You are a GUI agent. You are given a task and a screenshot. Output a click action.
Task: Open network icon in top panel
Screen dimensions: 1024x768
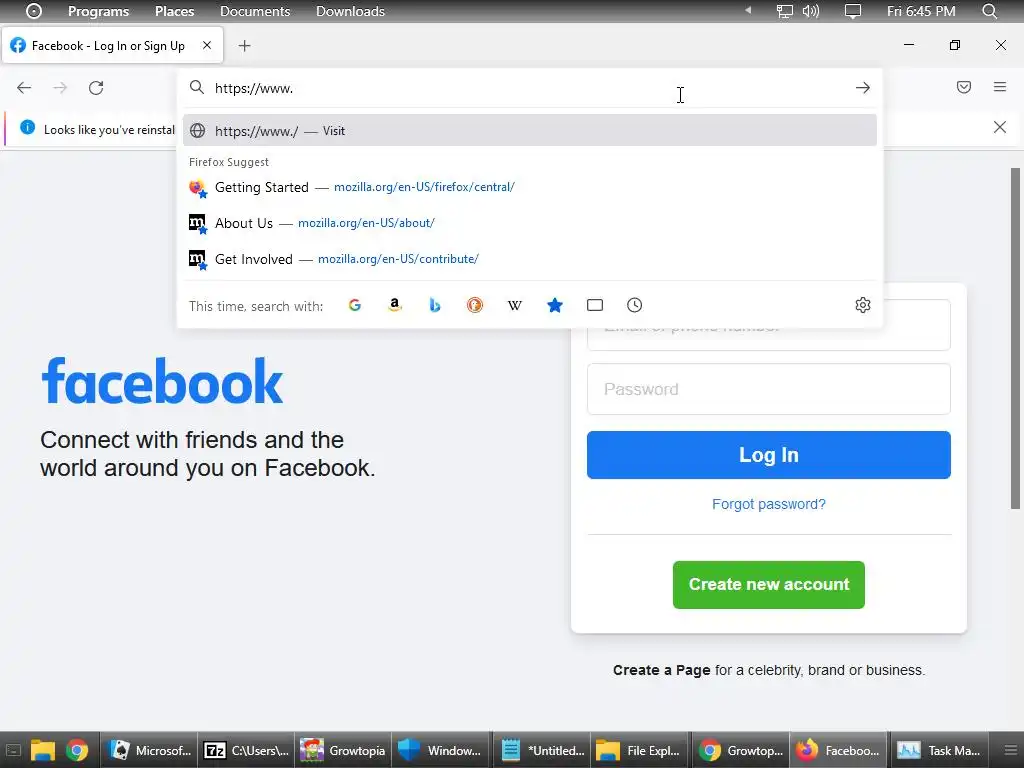pyautogui.click(x=784, y=11)
